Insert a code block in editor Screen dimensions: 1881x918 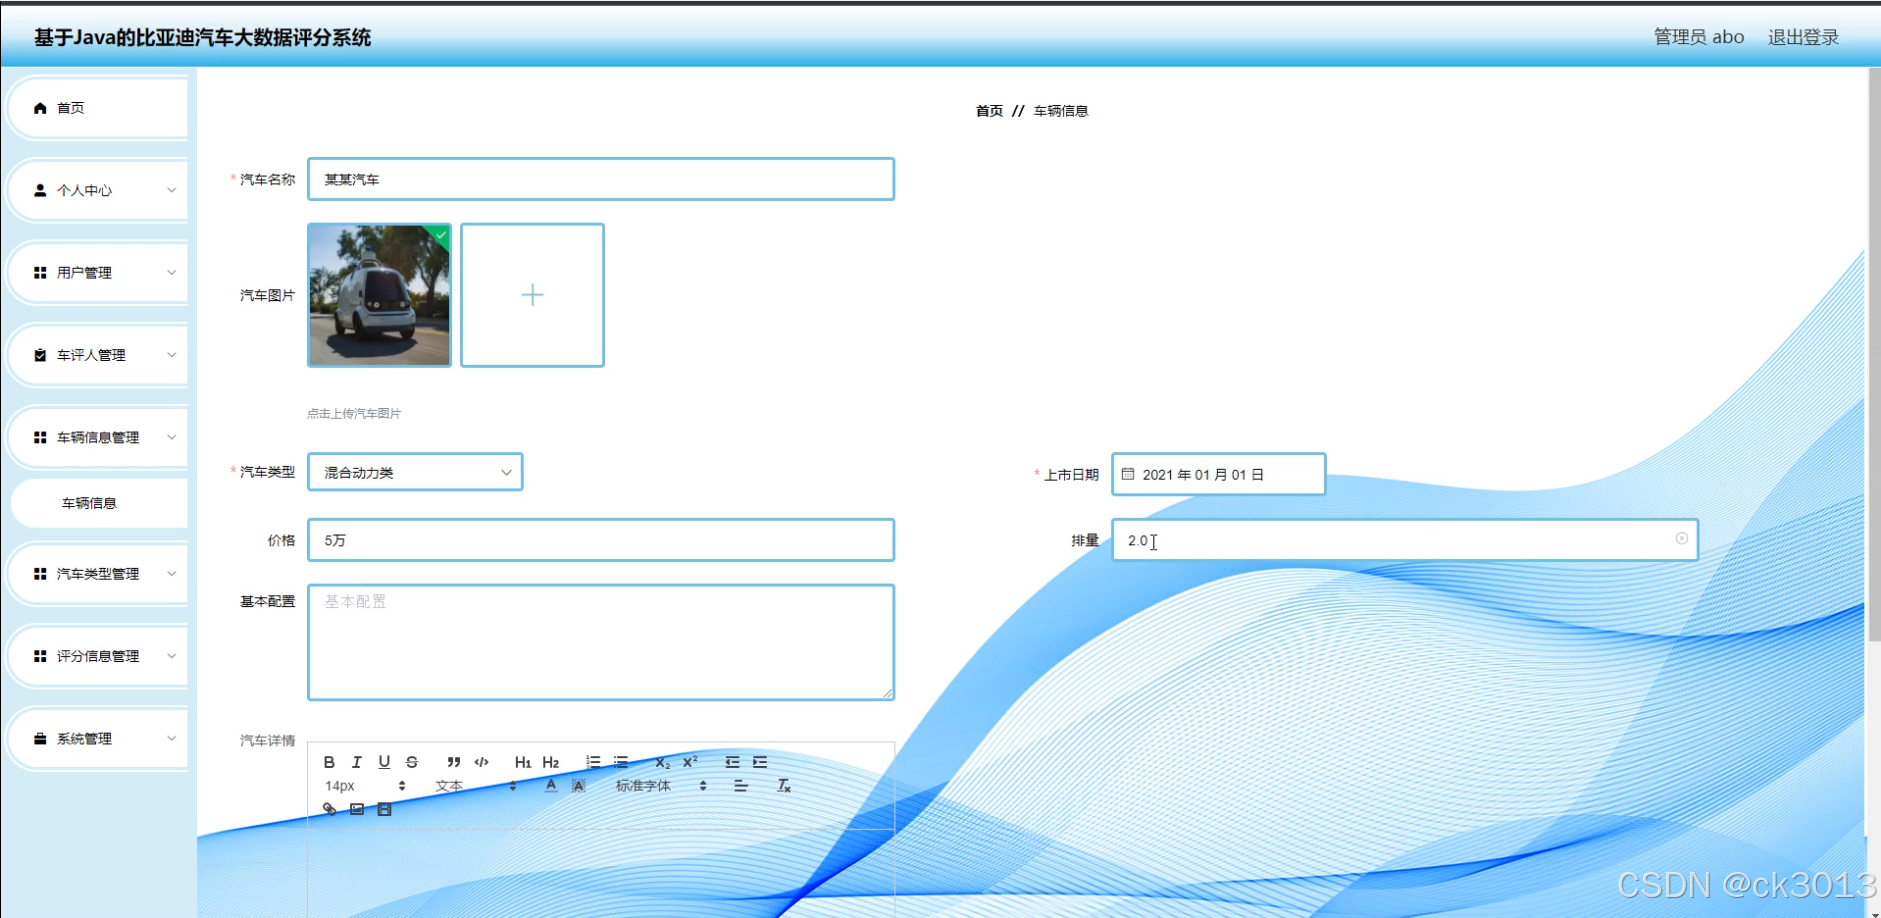click(x=482, y=762)
